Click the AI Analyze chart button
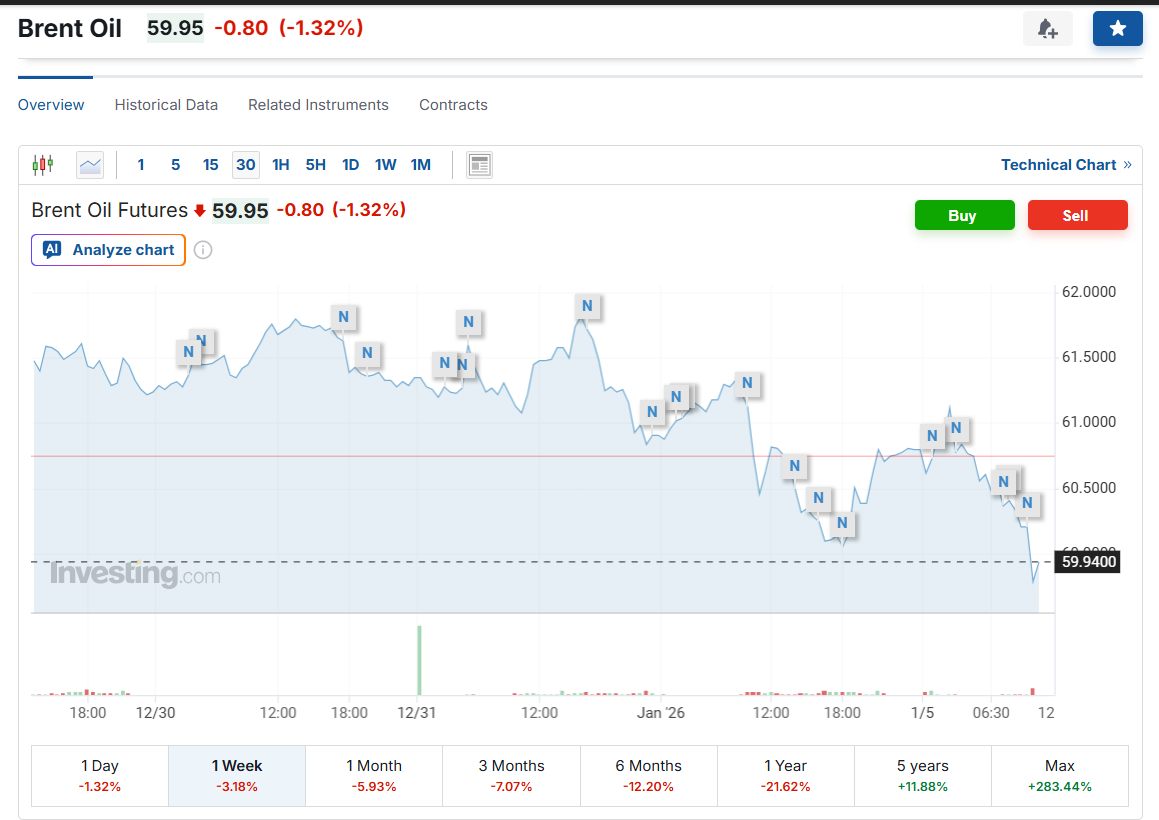This screenshot has height=820, width=1159. point(109,250)
